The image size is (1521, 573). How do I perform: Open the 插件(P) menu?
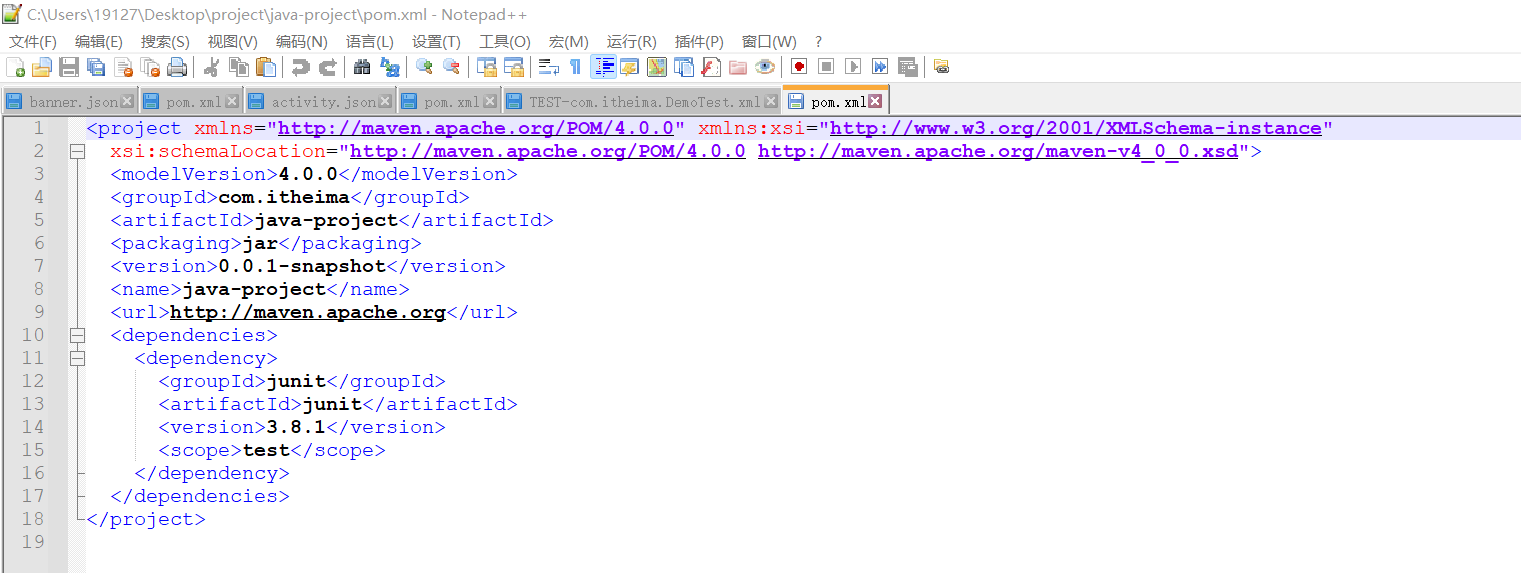pyautogui.click(x=699, y=41)
